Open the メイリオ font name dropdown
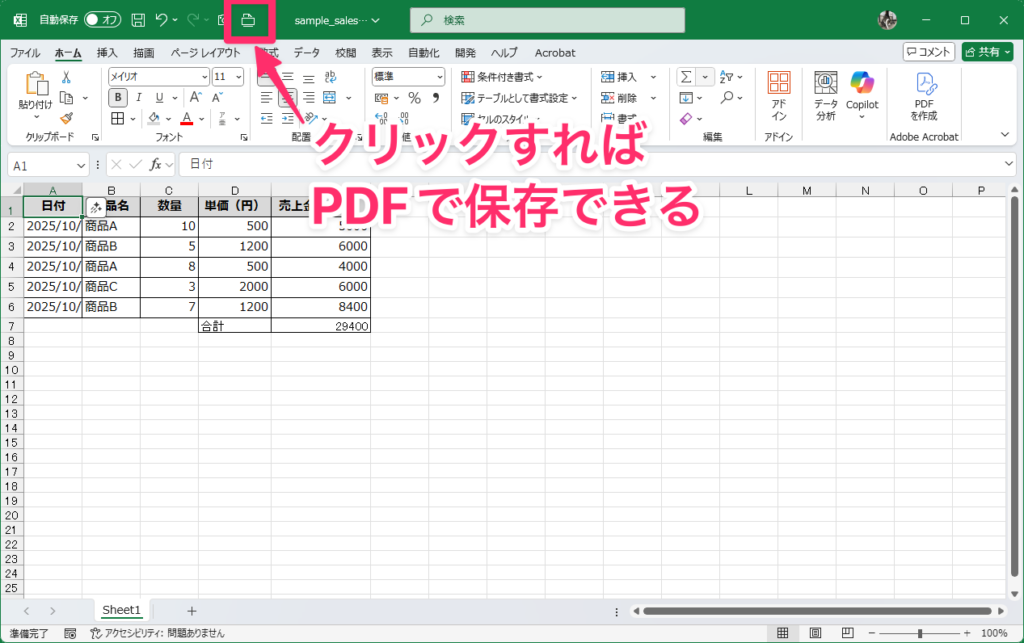 coord(203,76)
